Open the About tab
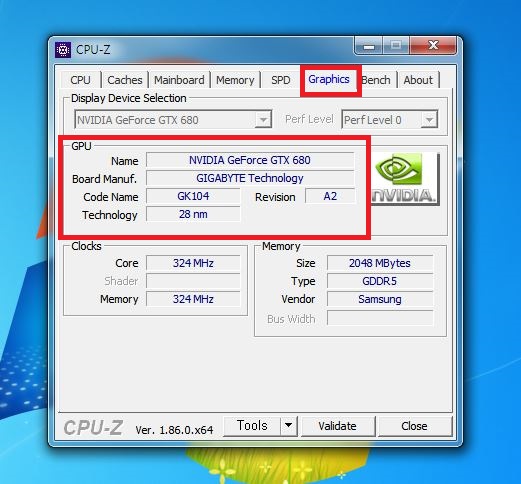 tap(418, 80)
